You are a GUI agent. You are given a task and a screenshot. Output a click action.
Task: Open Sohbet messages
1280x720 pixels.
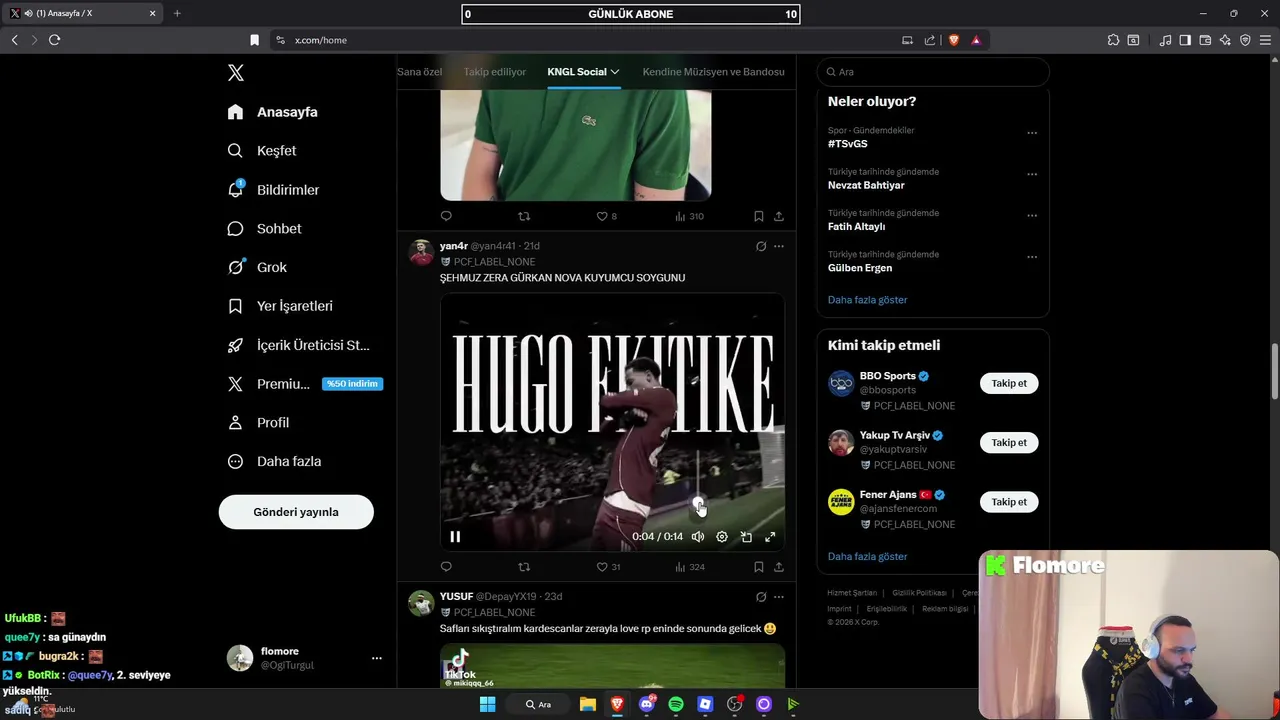coord(265,229)
